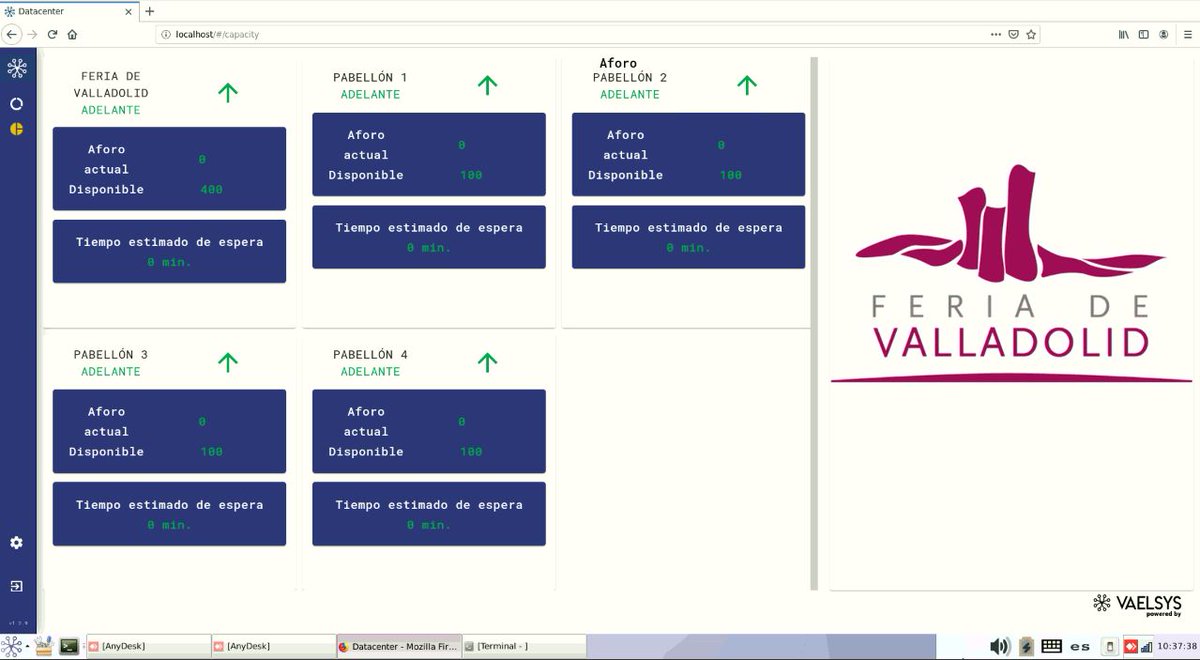Switch to Terminal taskbar window
The height and width of the screenshot is (660, 1200).
[x=524, y=647]
